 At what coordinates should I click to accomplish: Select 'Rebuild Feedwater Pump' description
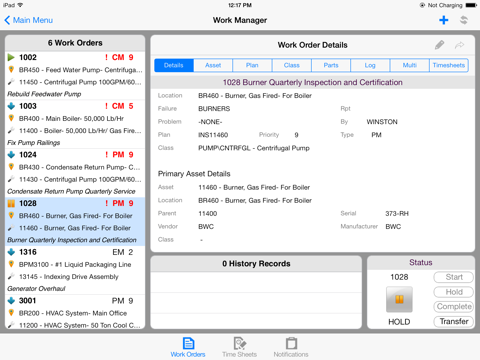(44, 94)
